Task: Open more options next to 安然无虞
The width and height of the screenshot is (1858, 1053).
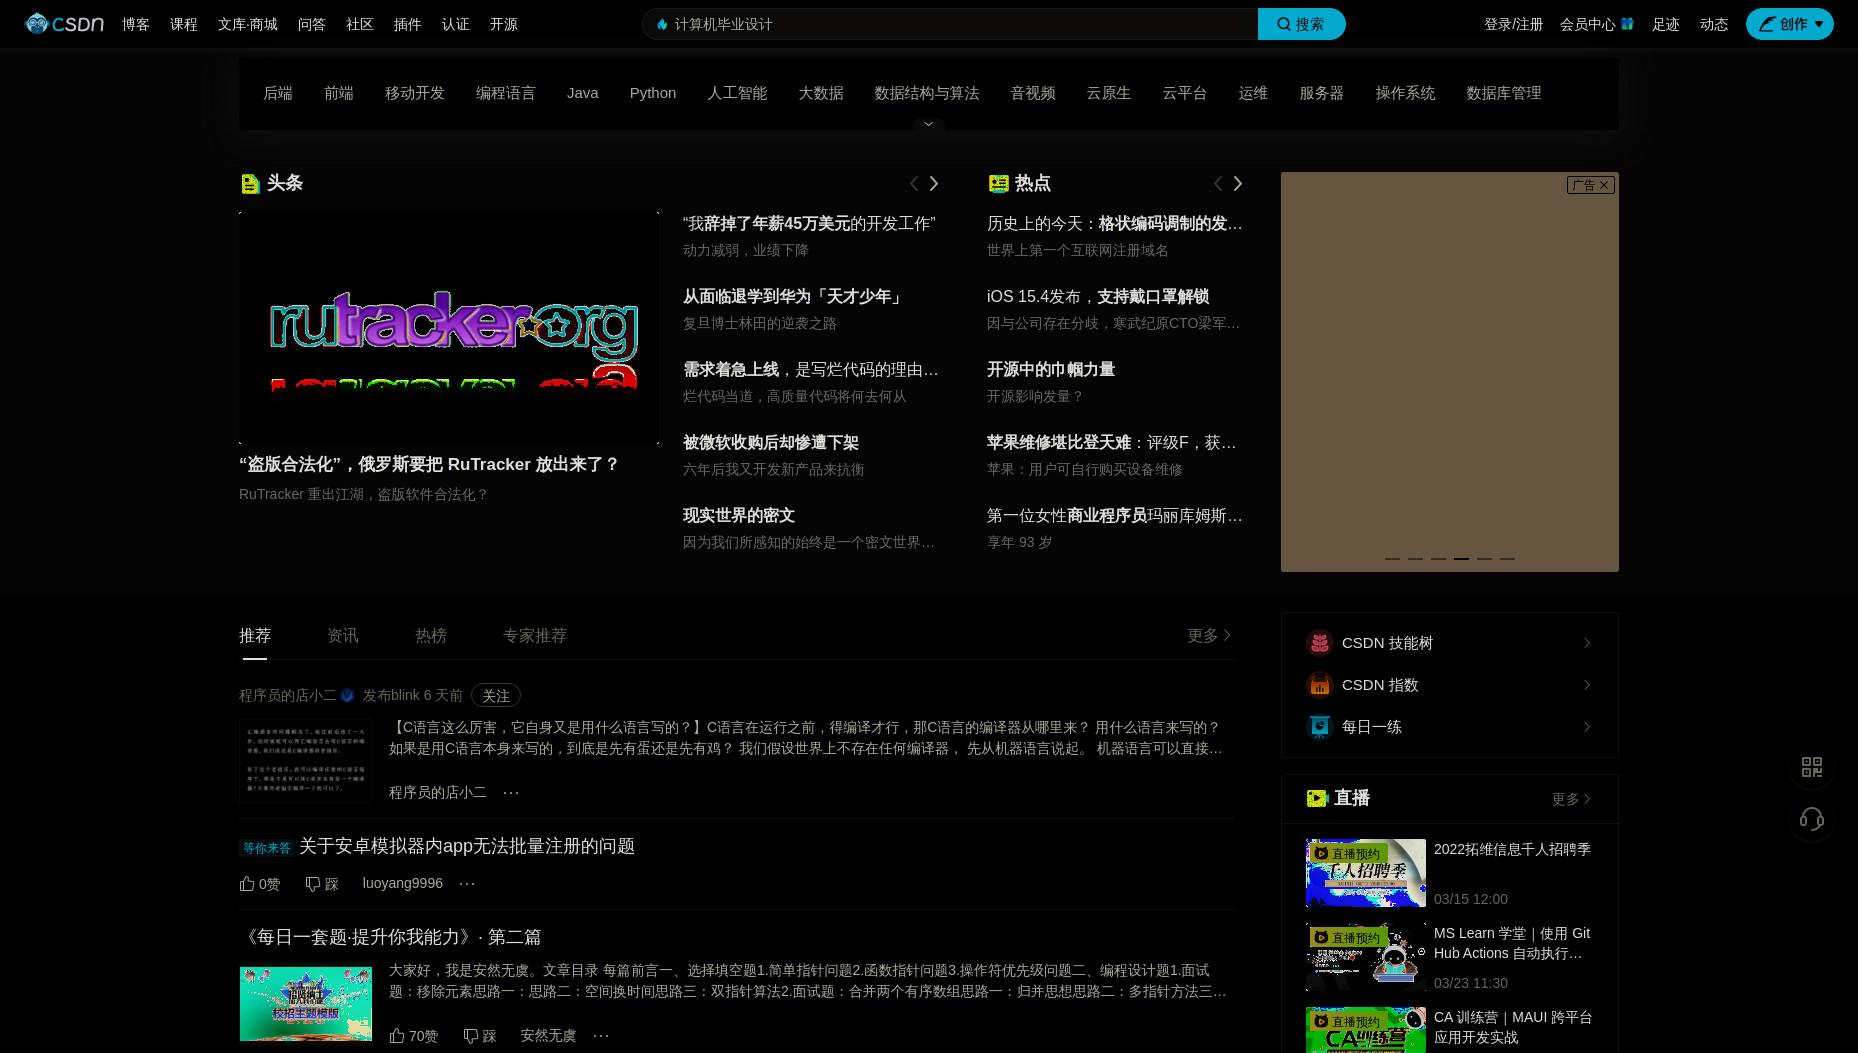Action: coord(601,1036)
